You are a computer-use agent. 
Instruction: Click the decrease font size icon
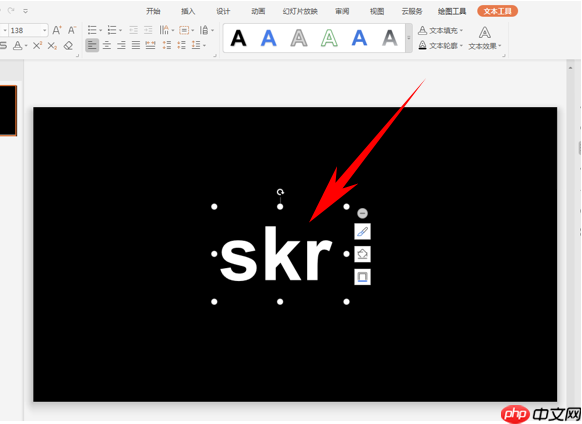(72, 30)
